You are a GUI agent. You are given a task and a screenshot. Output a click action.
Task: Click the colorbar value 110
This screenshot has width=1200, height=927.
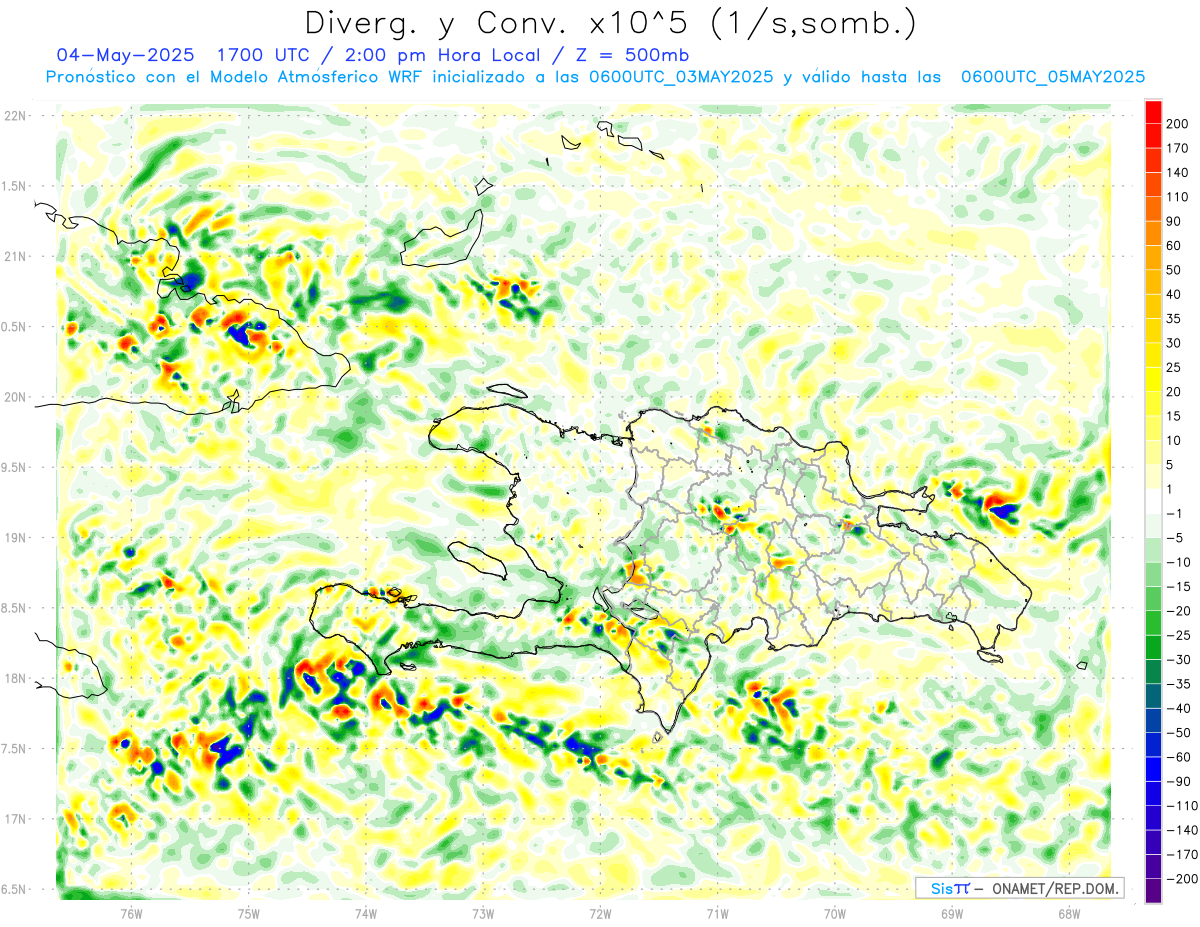tap(1178, 197)
